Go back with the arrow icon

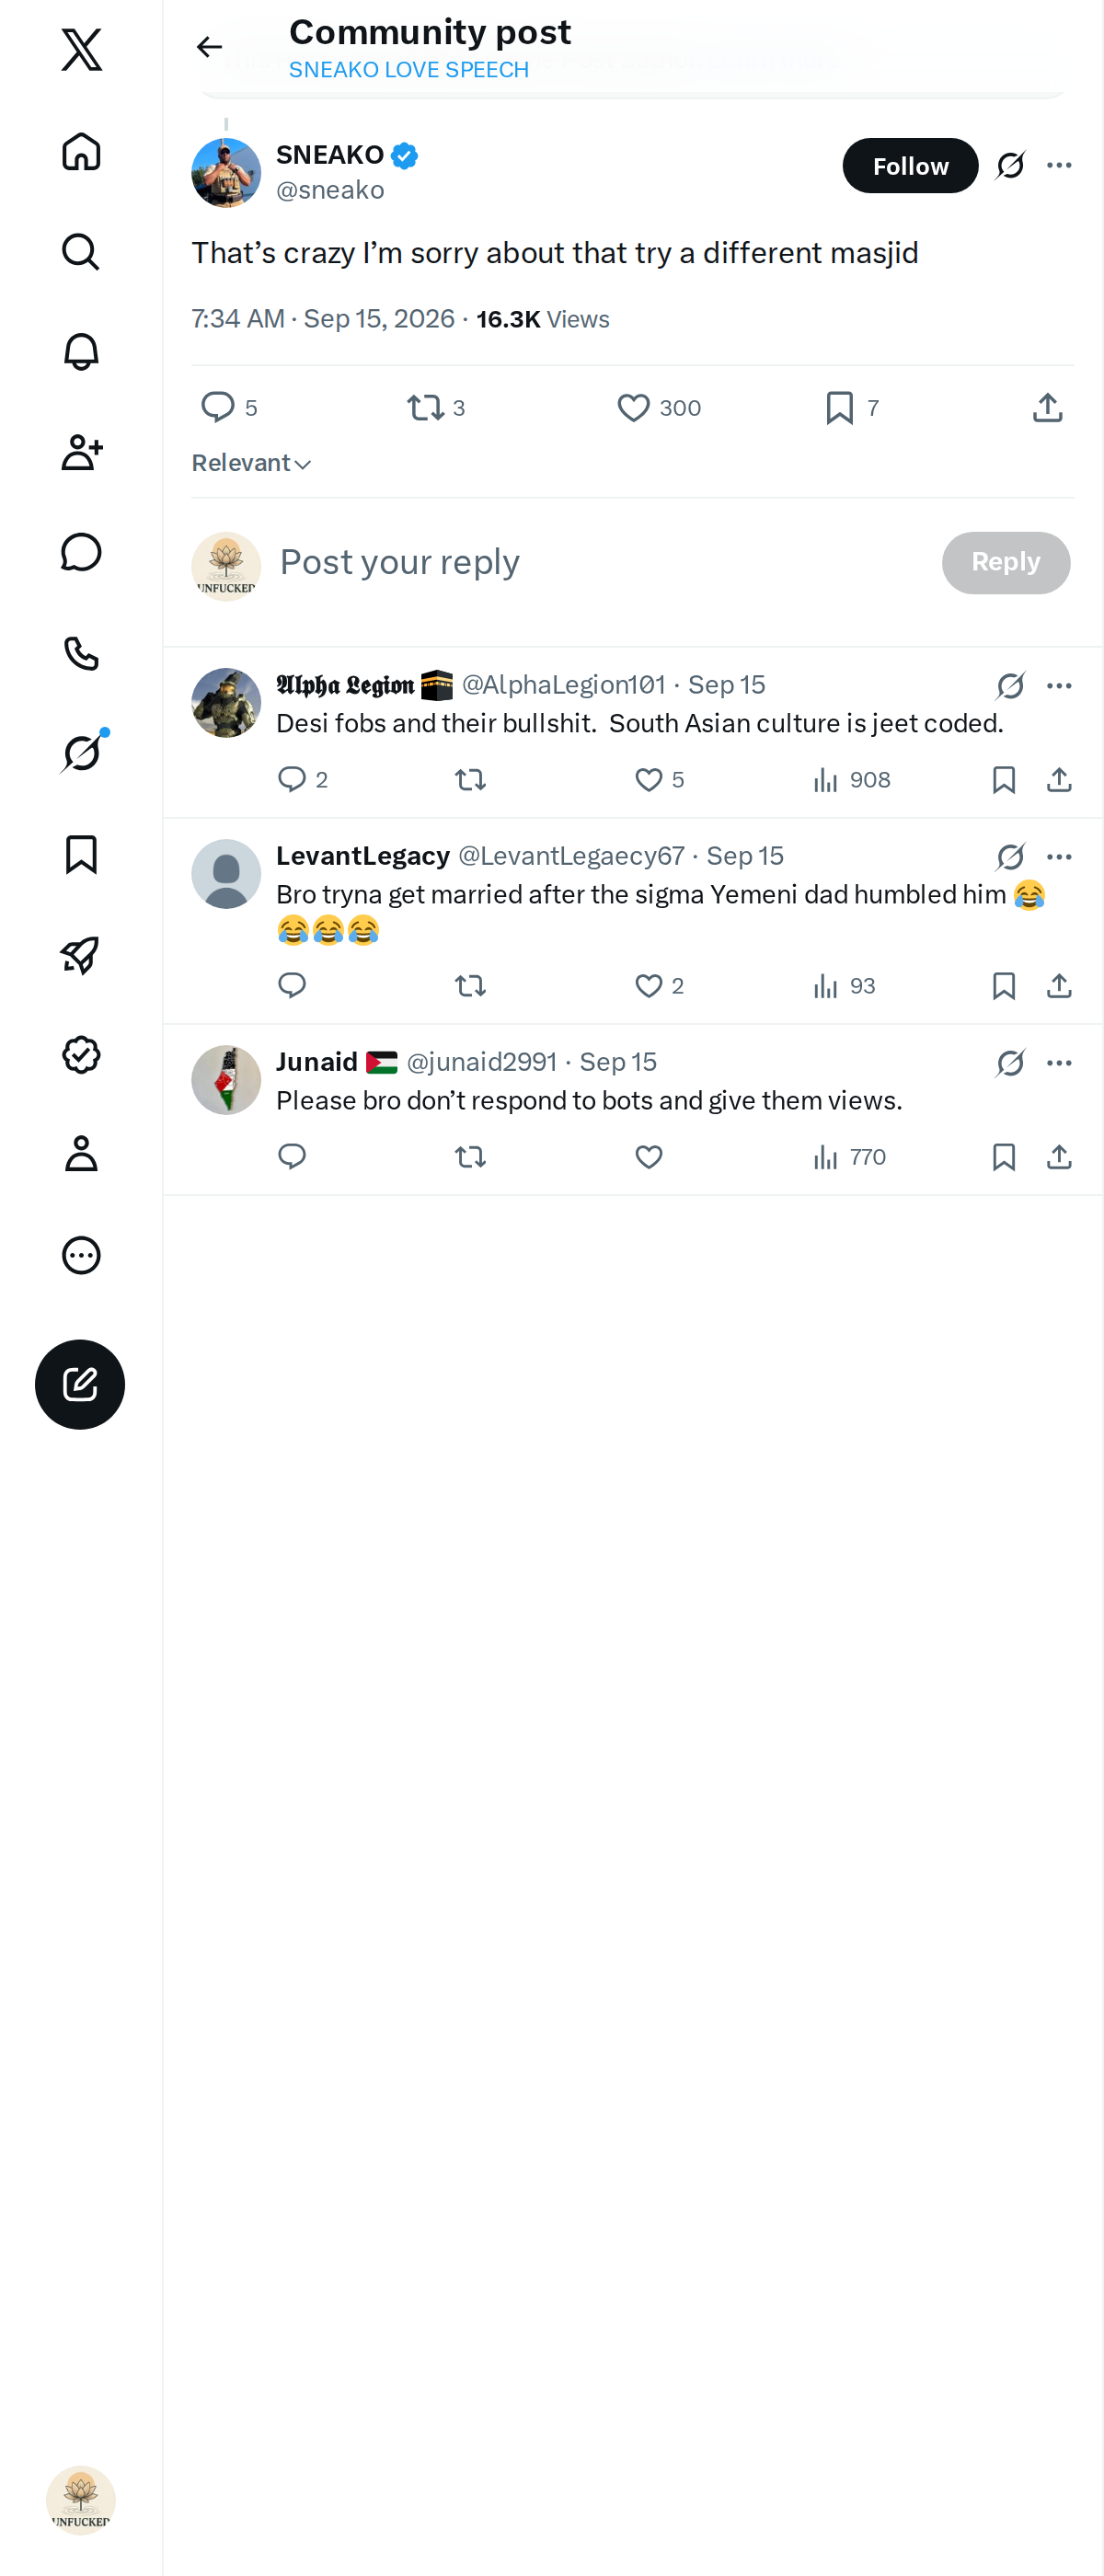click(x=209, y=47)
